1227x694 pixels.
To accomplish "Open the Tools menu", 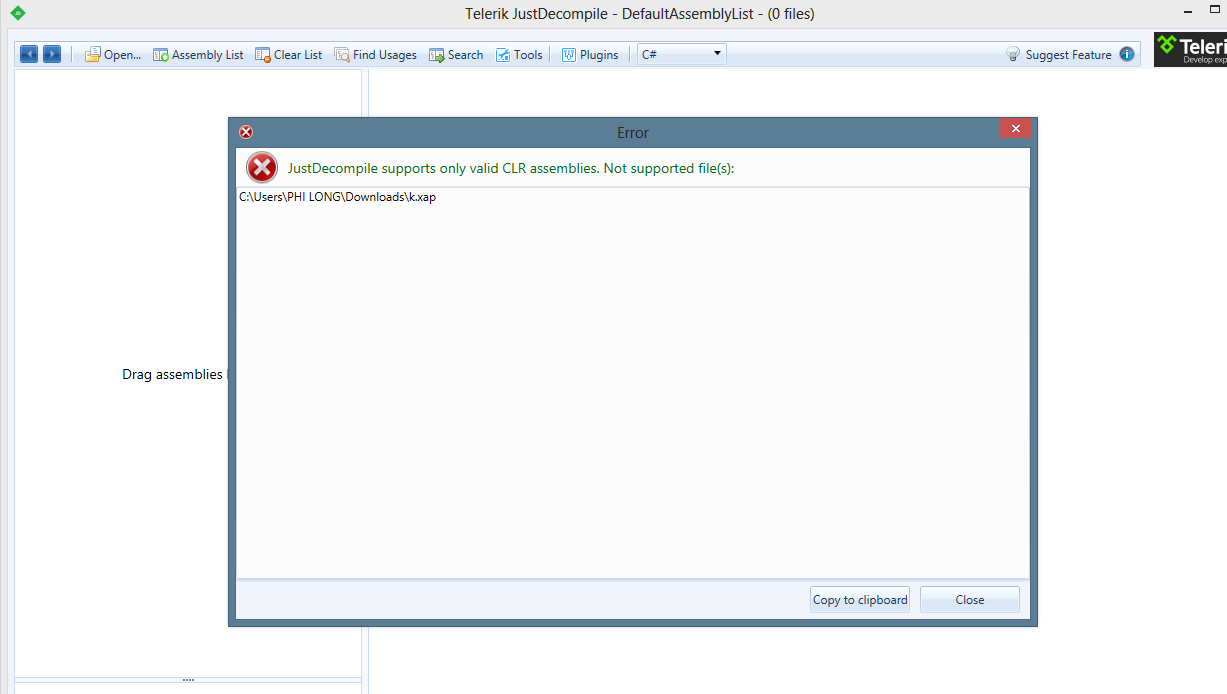I will pyautogui.click(x=519, y=55).
